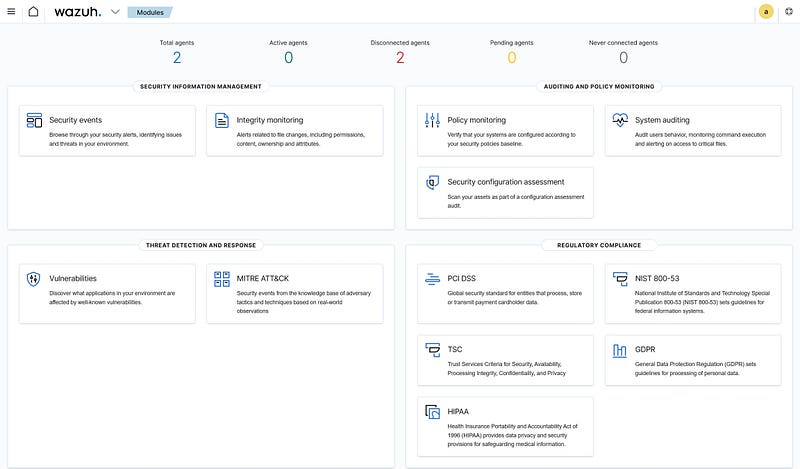The width and height of the screenshot is (800, 469).
Task: Click the Policy monitoring sliders icon
Action: (x=432, y=120)
